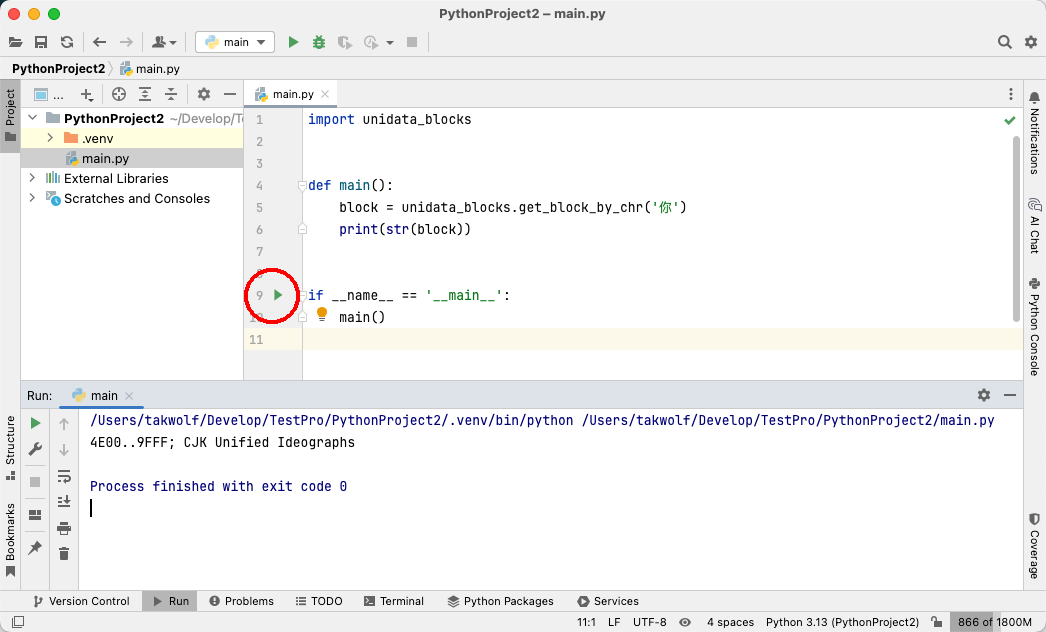Open Run panel settings gear
The width and height of the screenshot is (1046, 632).
984,395
